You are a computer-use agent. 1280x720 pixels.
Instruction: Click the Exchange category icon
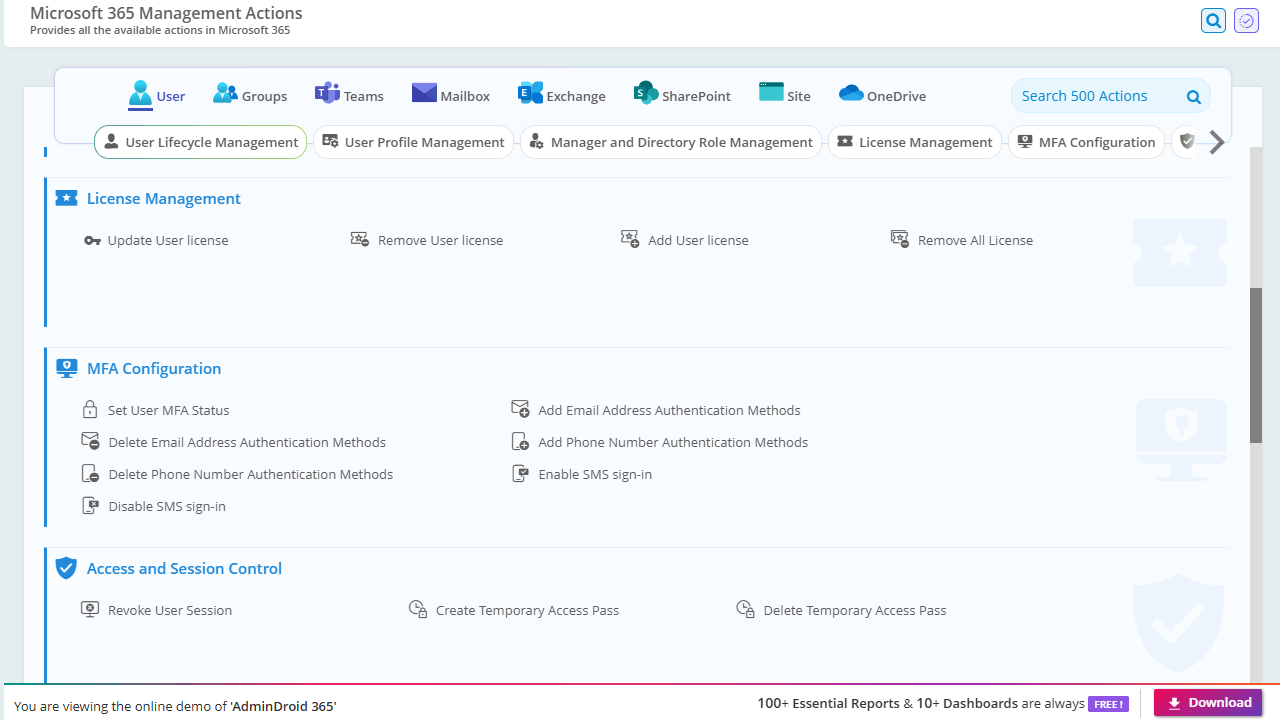[530, 93]
